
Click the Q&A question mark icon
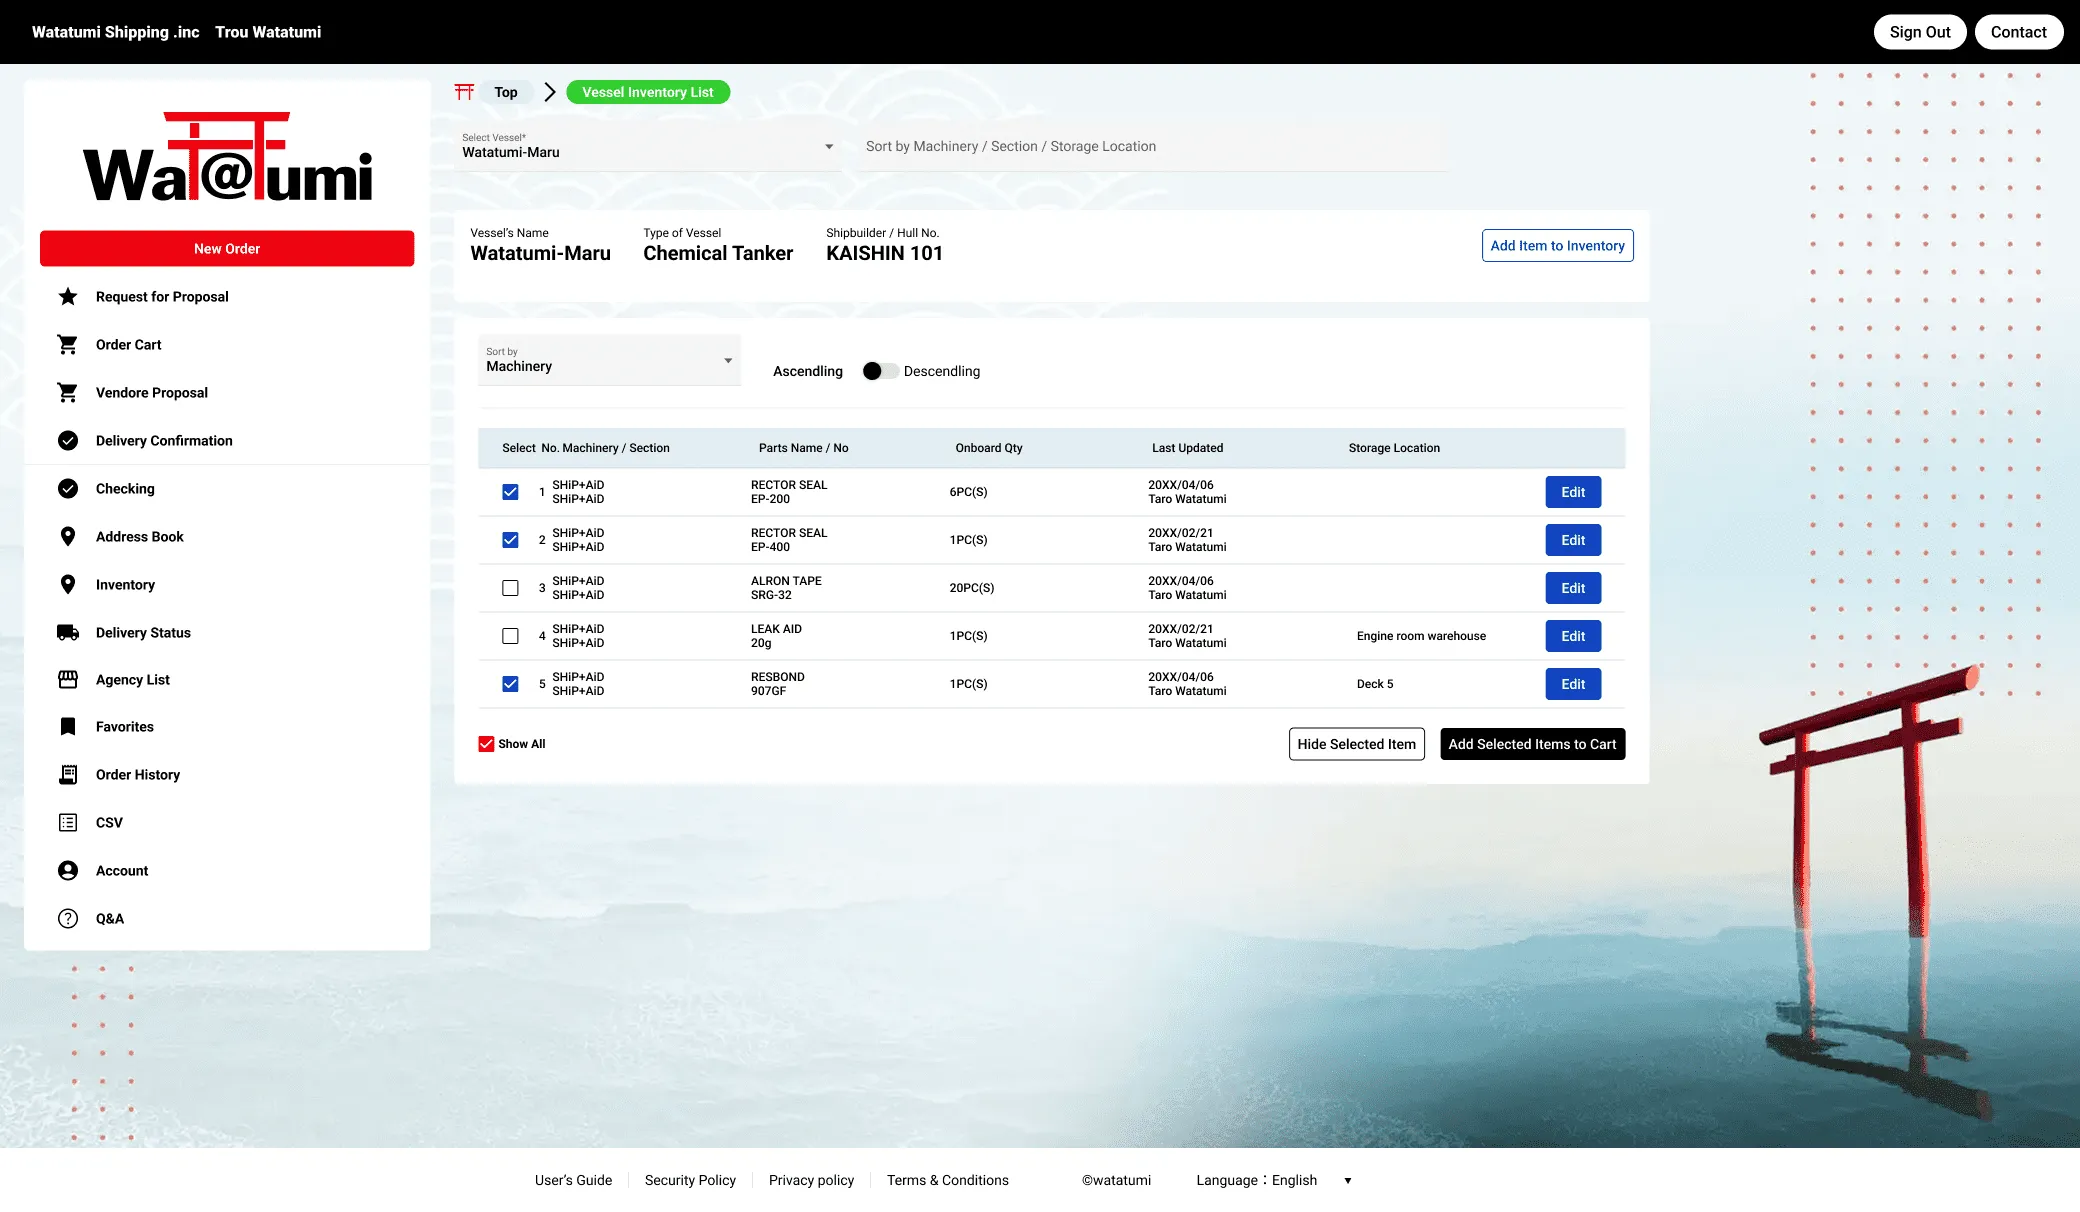[68, 919]
